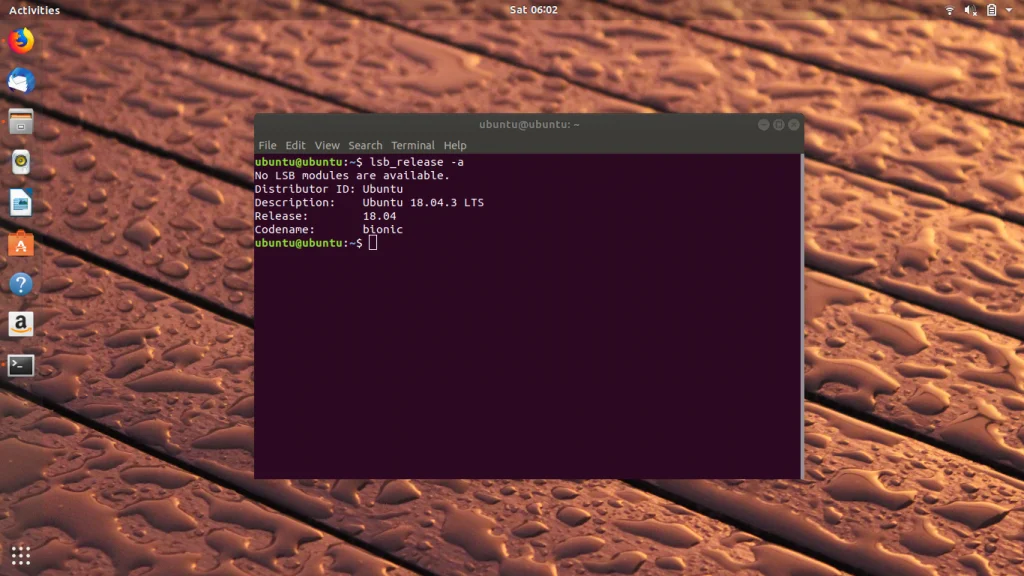
Task: Open the terminal View menu
Action: pos(327,145)
